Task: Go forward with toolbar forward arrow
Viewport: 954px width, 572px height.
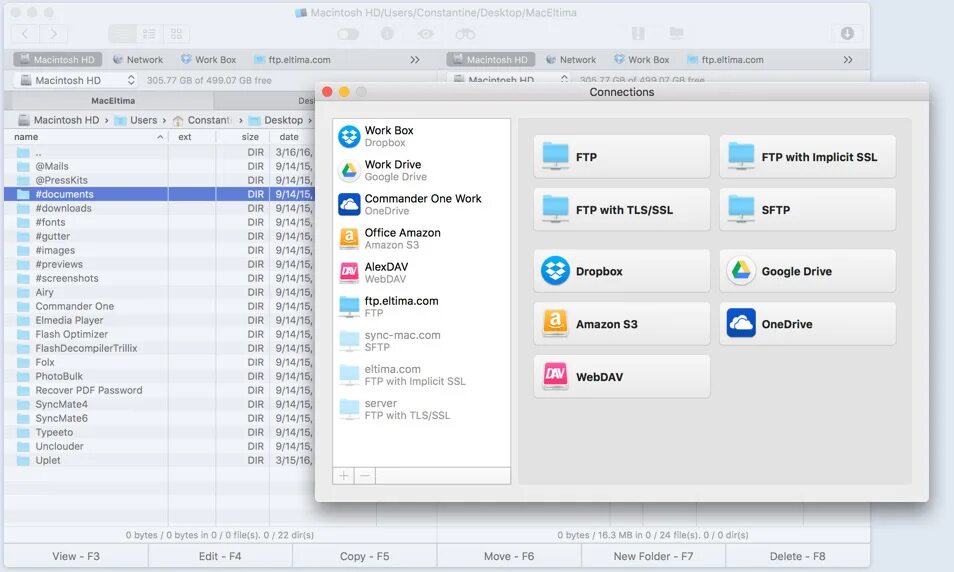Action: click(x=54, y=33)
